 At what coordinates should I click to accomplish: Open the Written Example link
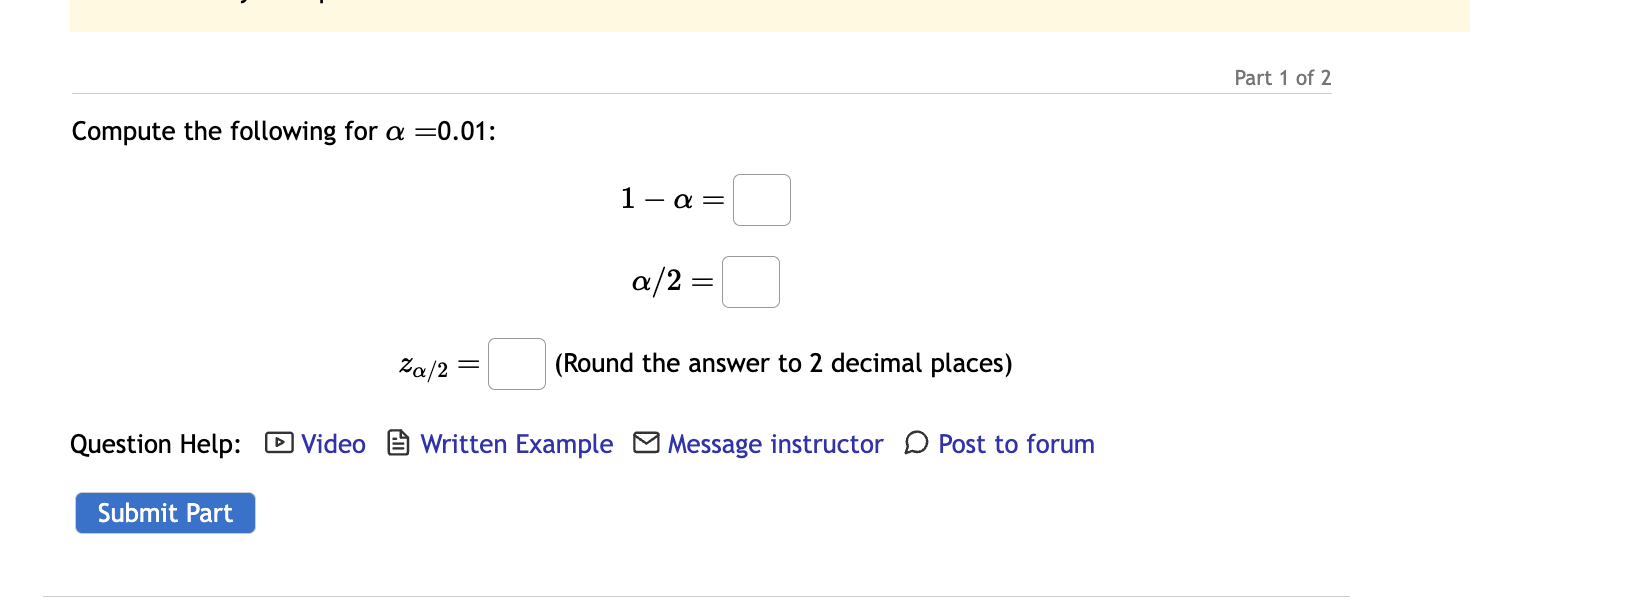point(516,443)
